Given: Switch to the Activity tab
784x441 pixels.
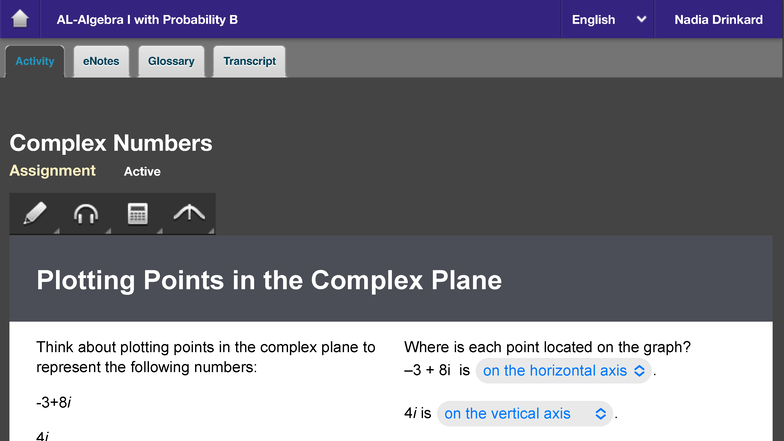Looking at the screenshot, I should pos(35,61).
